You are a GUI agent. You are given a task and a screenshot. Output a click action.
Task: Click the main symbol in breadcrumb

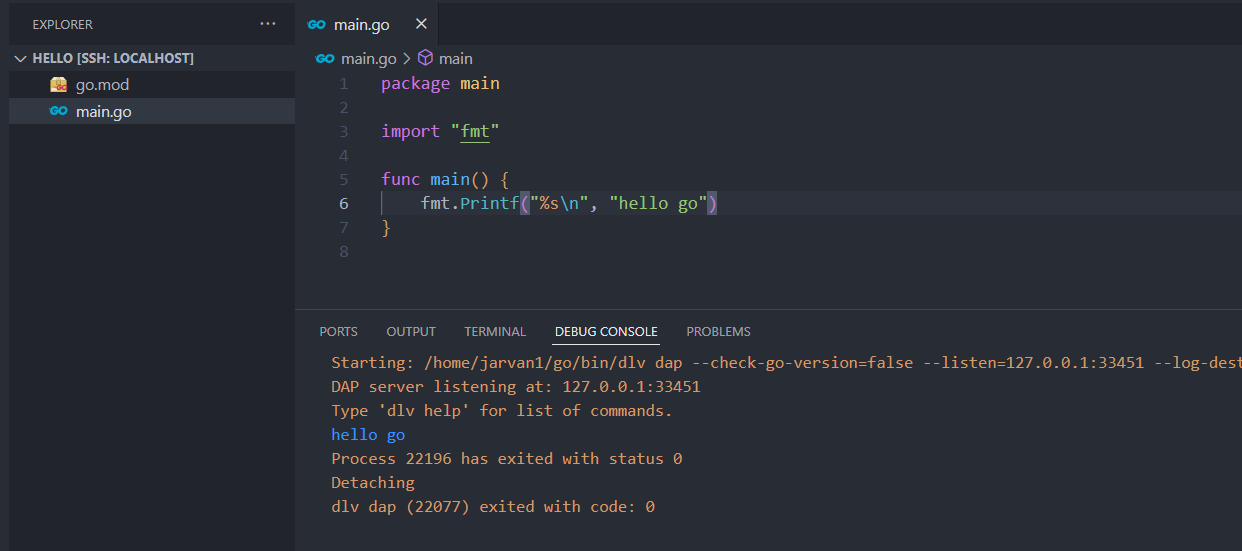[x=456, y=59]
